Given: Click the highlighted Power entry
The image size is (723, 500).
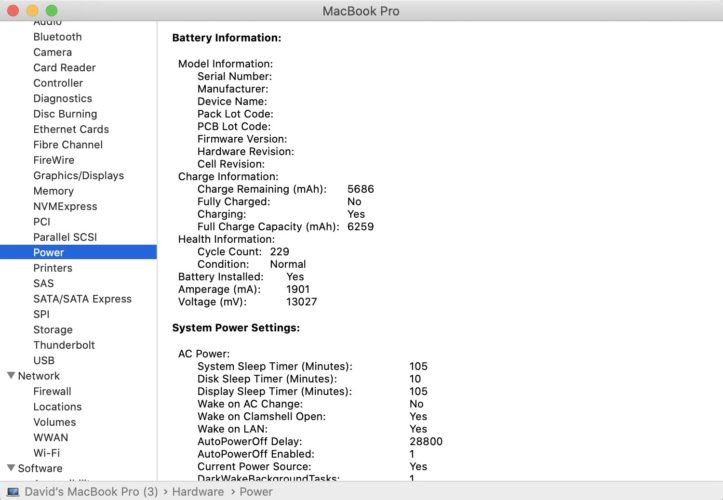Looking at the screenshot, I should (x=78, y=252).
